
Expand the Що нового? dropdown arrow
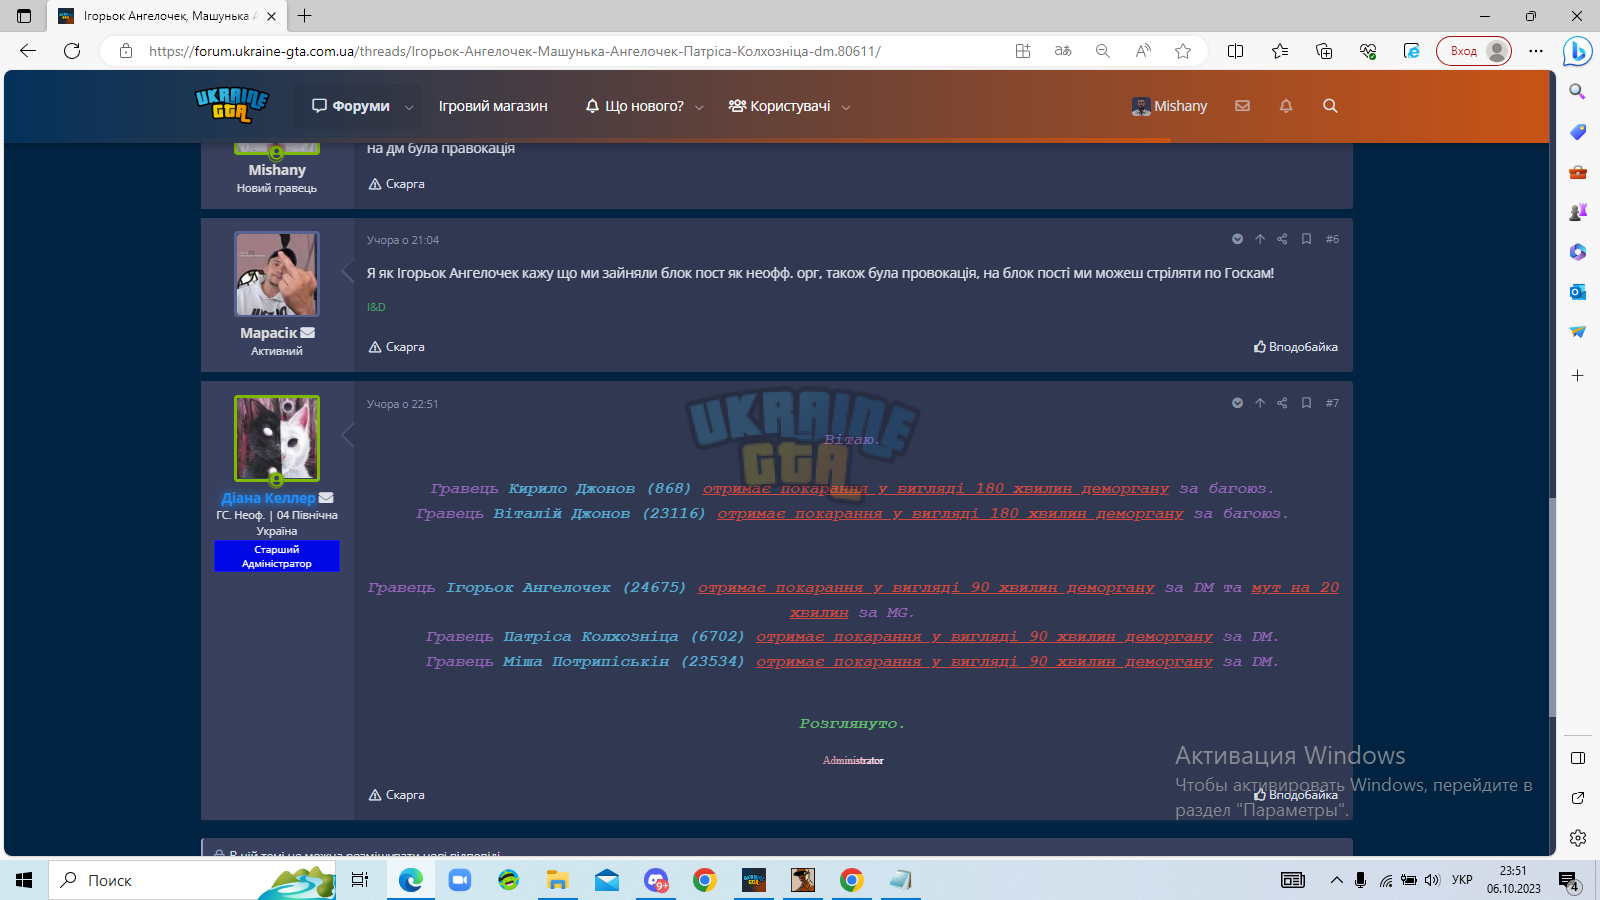(x=699, y=107)
